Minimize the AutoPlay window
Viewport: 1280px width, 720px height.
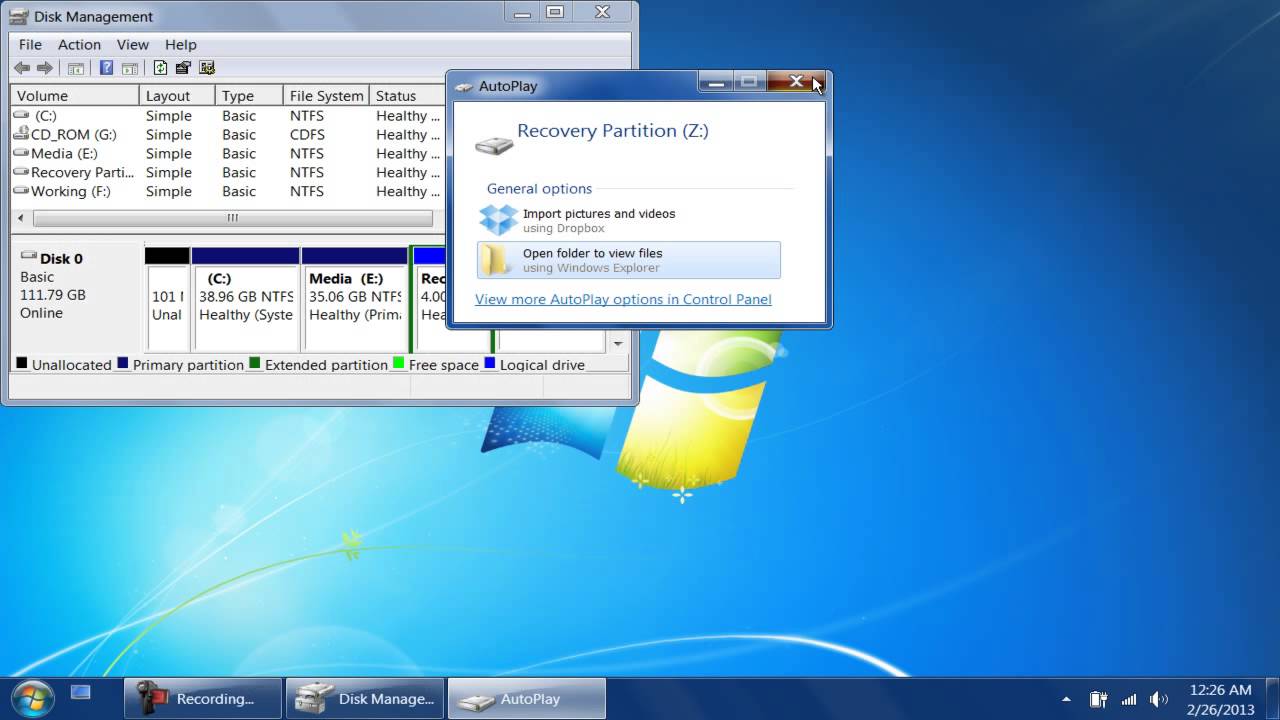coord(716,83)
